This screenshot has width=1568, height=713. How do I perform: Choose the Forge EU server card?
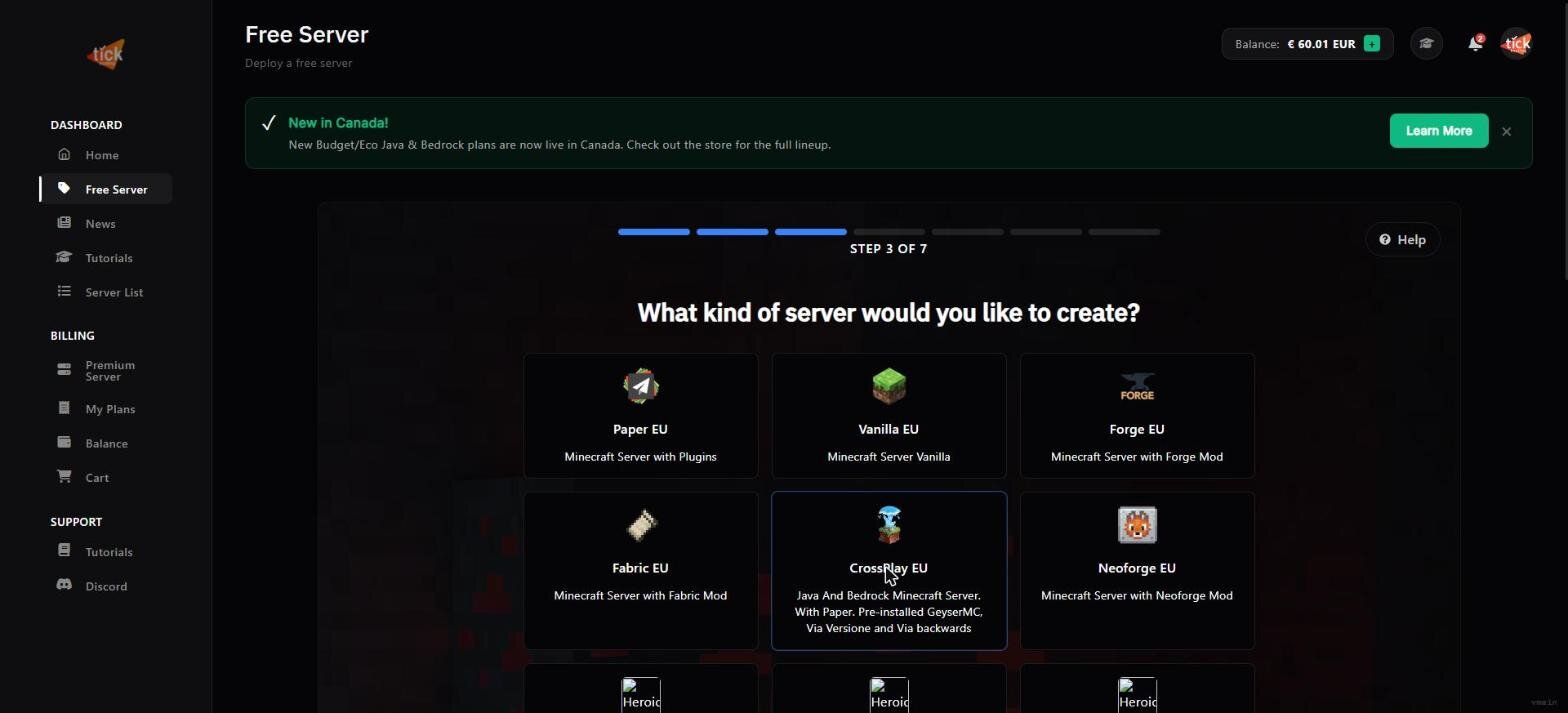tap(1137, 416)
